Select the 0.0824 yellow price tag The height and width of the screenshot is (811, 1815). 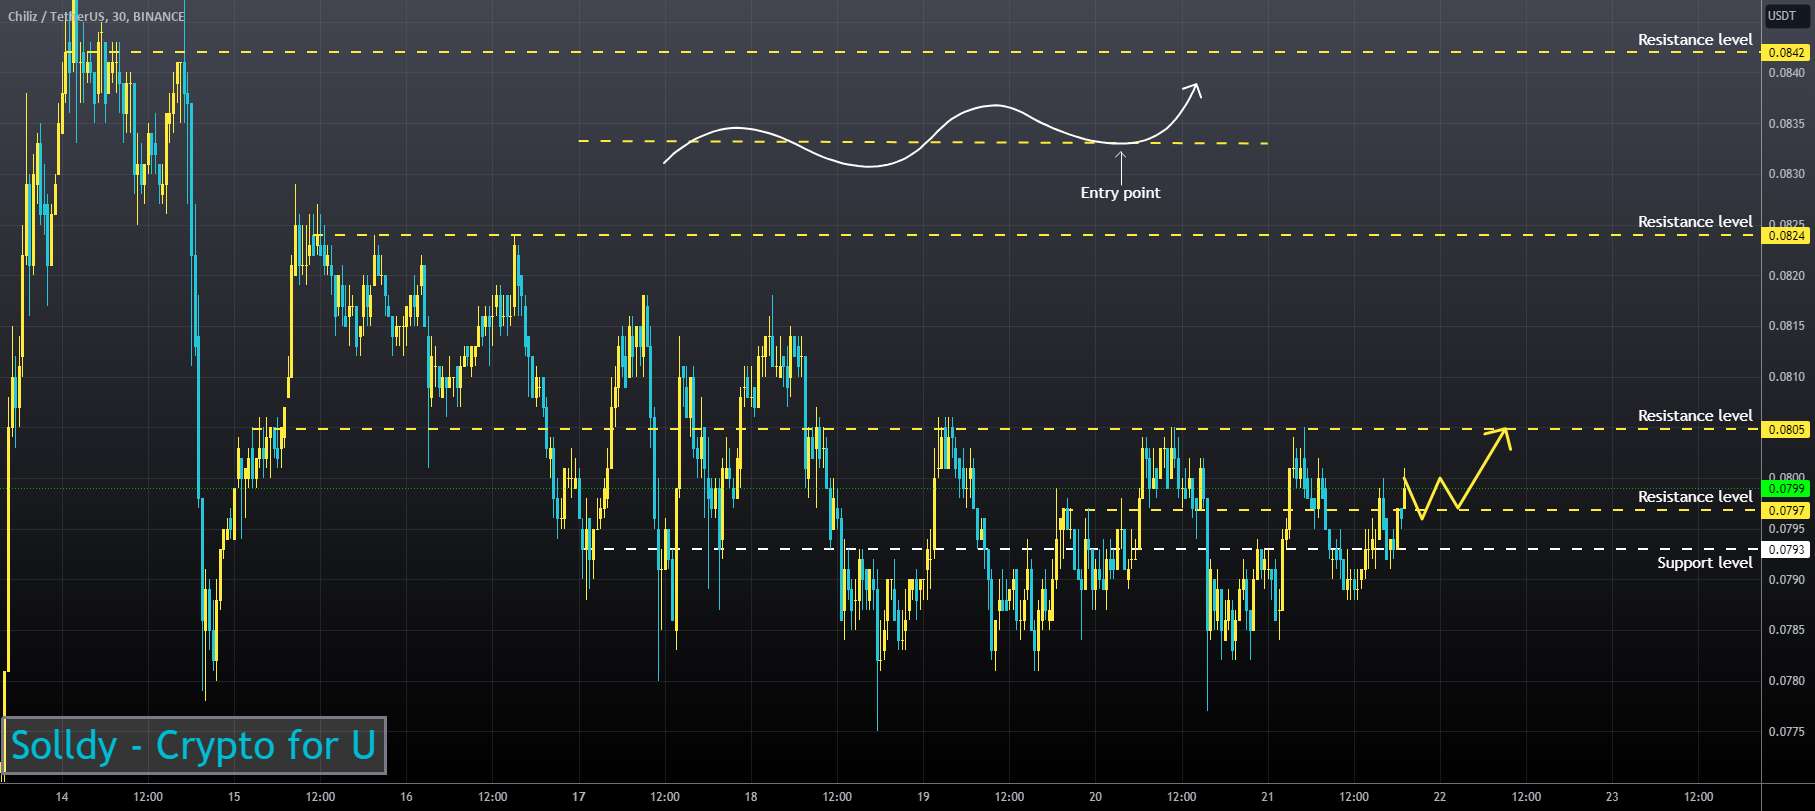1786,236
